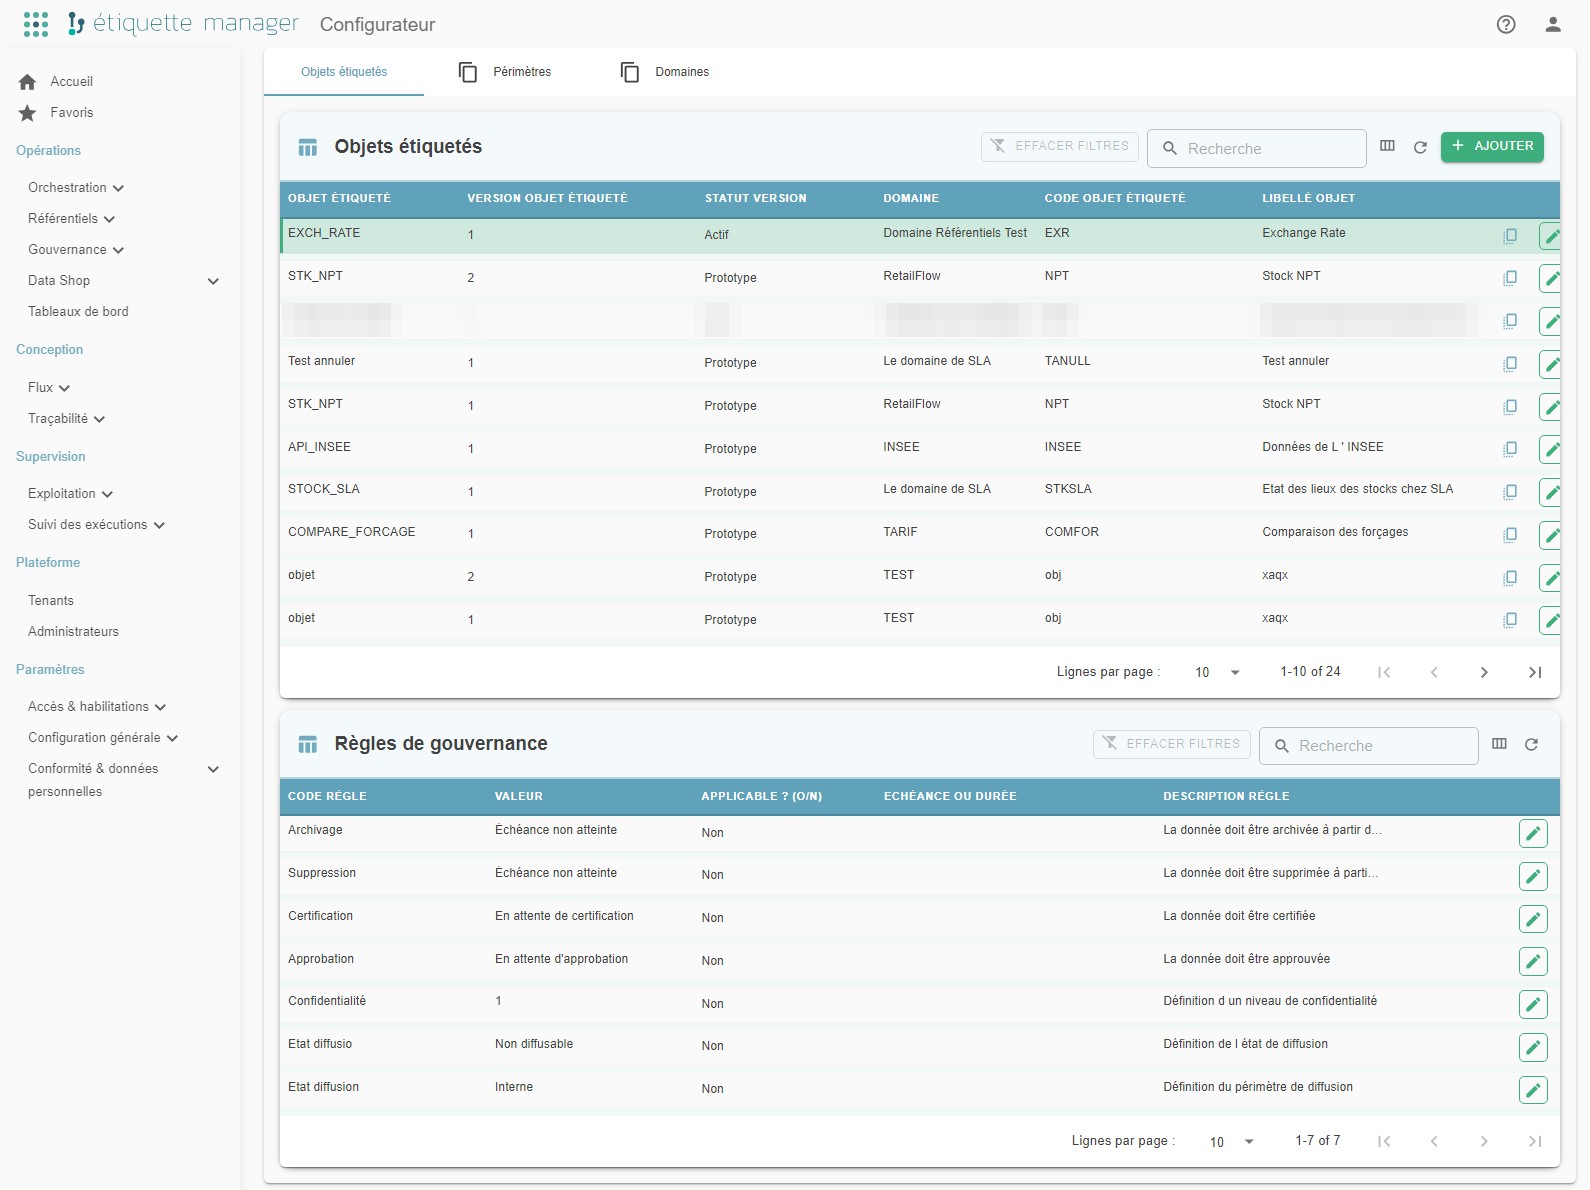This screenshot has width=1590, height=1190.
Task: Go to Favoris
Action: click(x=72, y=113)
